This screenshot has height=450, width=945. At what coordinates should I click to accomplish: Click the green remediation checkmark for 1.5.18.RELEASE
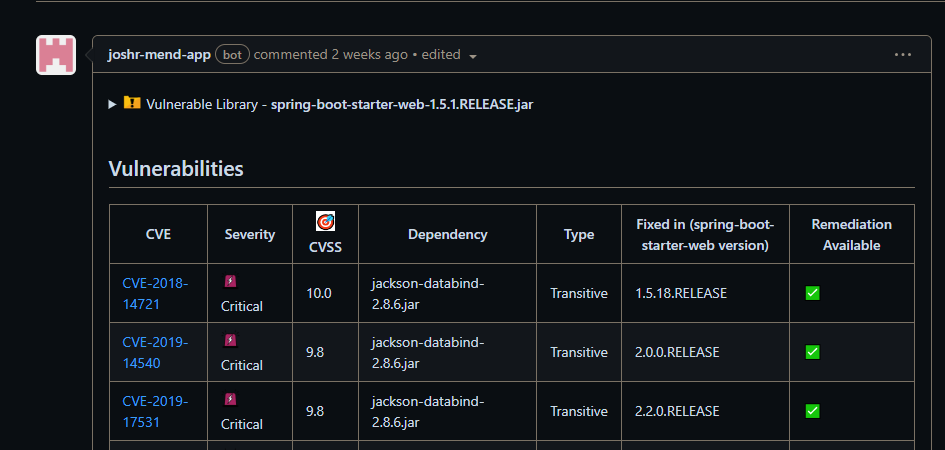tap(812, 293)
